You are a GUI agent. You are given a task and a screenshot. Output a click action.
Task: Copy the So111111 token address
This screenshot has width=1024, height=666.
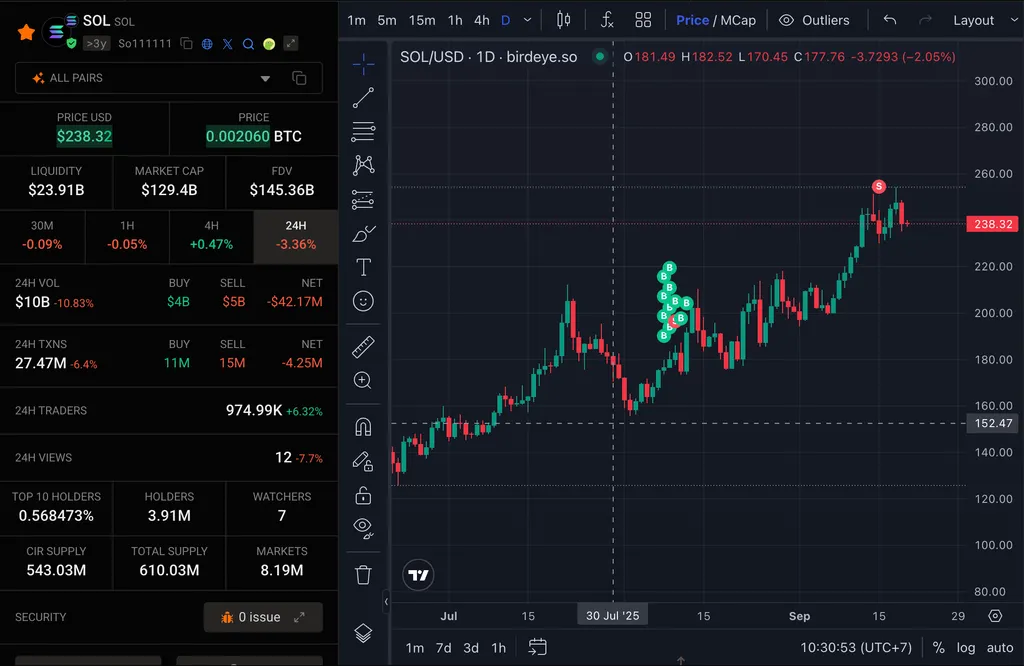pos(187,44)
